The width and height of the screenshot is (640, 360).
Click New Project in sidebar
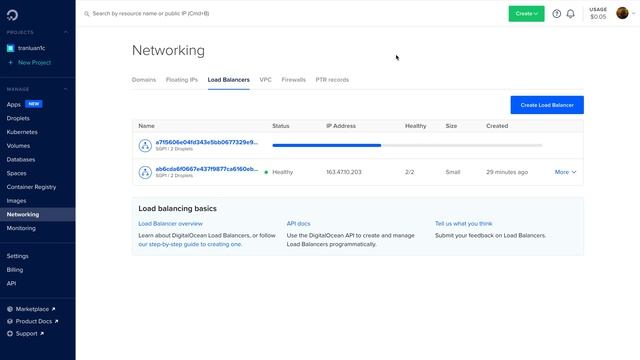click(34, 62)
